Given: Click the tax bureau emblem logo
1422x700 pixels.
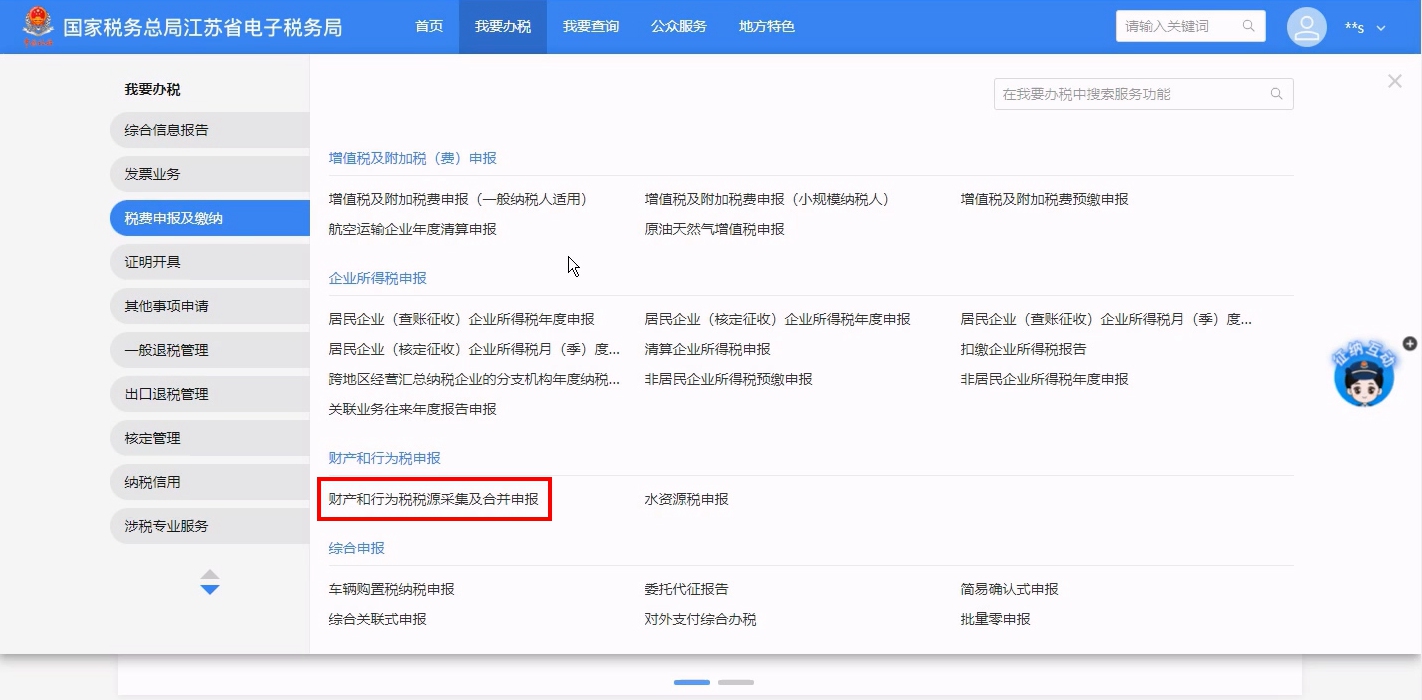Looking at the screenshot, I should [38, 27].
